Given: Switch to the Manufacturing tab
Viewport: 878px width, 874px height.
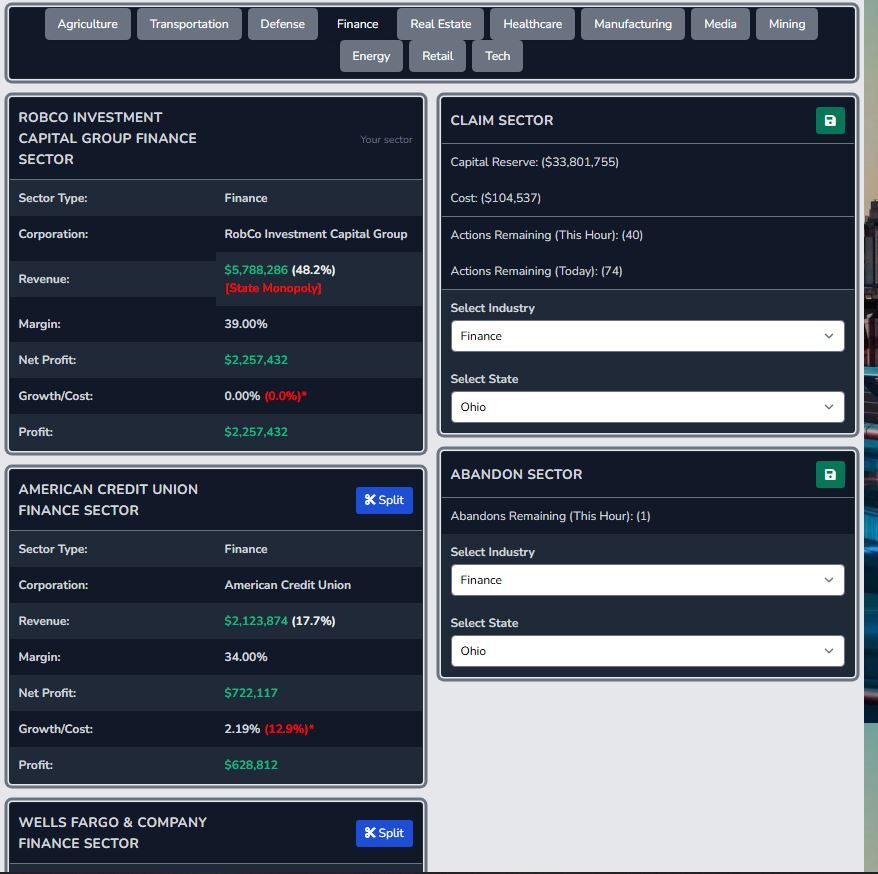Looking at the screenshot, I should (633, 24).
